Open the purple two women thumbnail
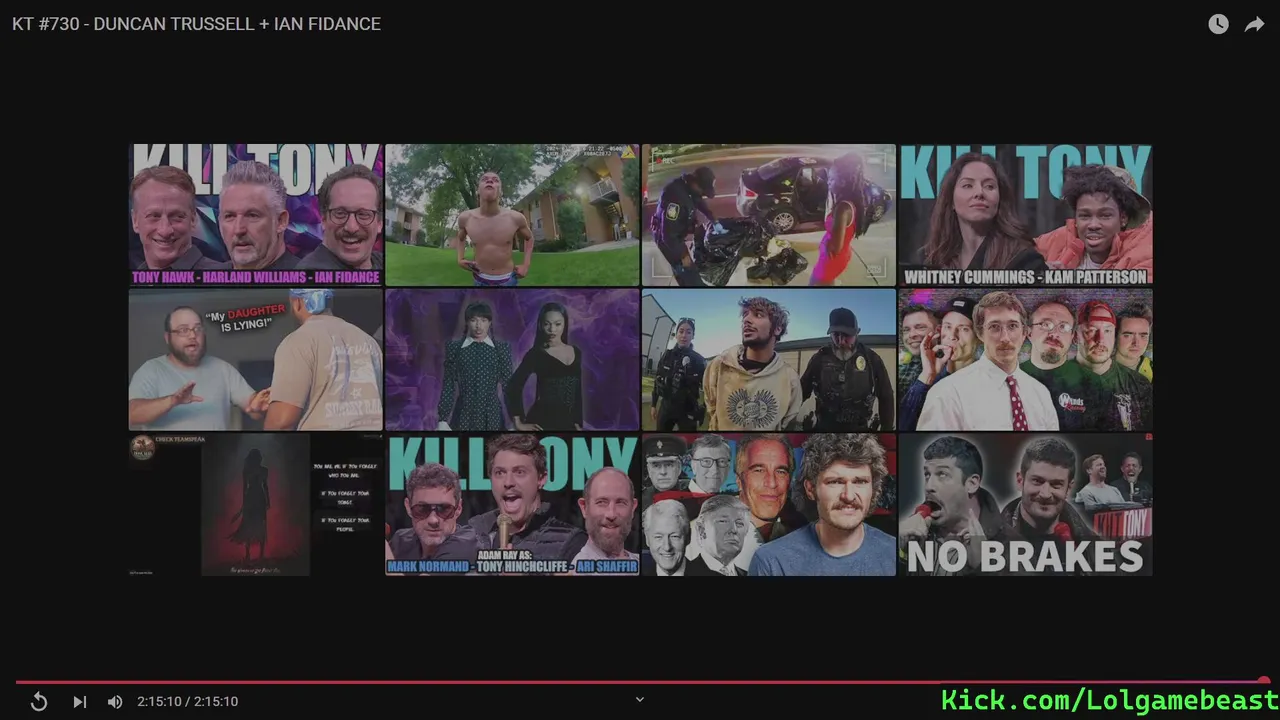 tap(512, 360)
